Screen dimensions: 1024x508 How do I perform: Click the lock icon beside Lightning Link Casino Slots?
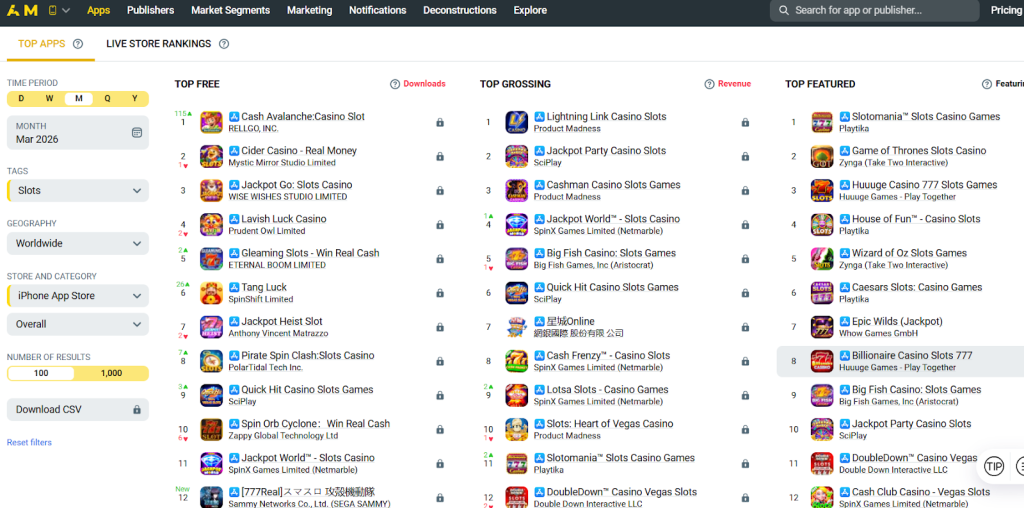click(x=744, y=122)
